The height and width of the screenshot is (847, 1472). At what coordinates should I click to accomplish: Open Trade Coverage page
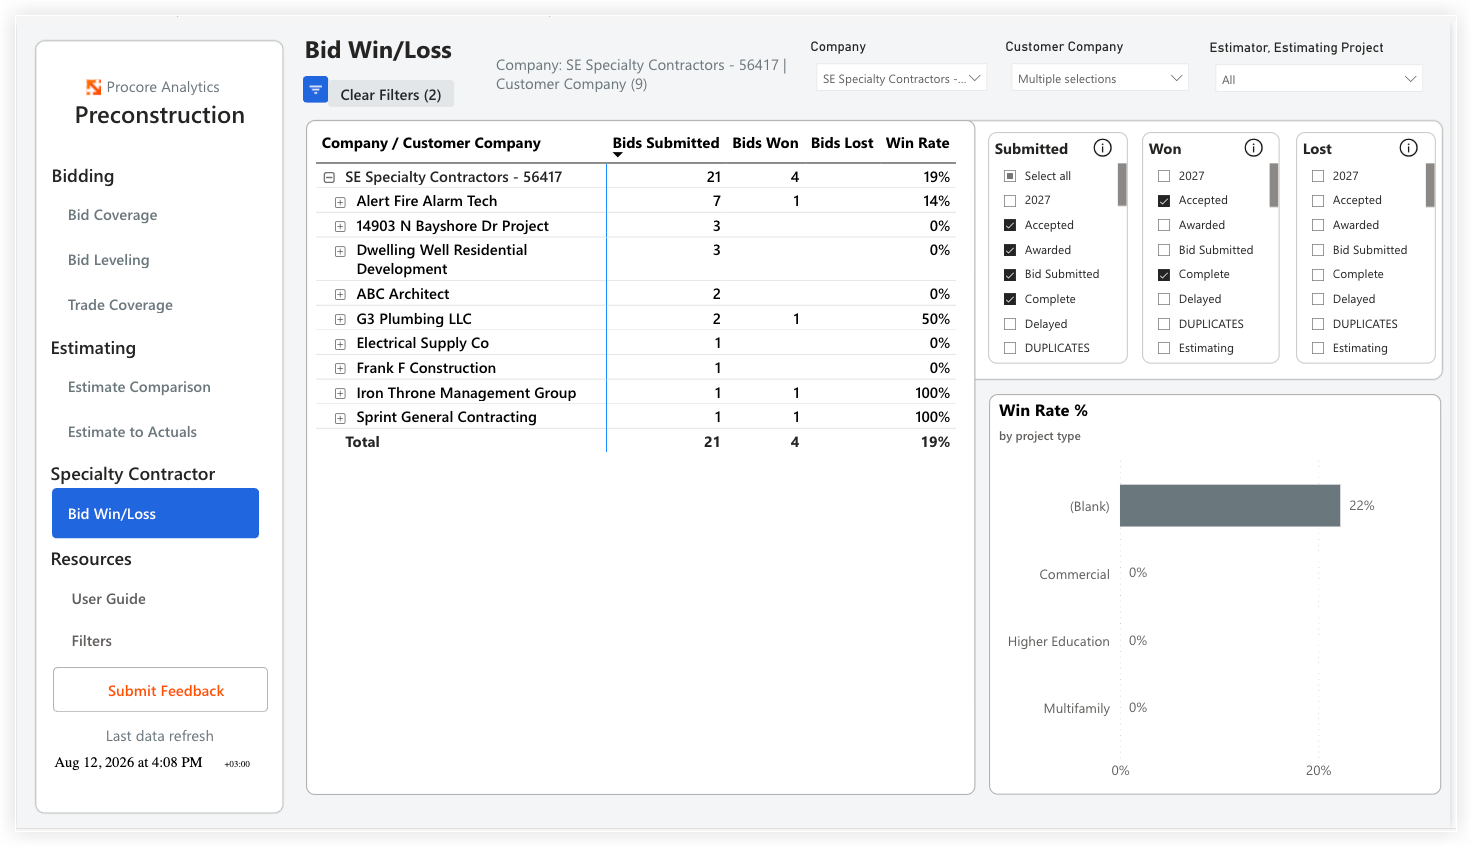[120, 305]
